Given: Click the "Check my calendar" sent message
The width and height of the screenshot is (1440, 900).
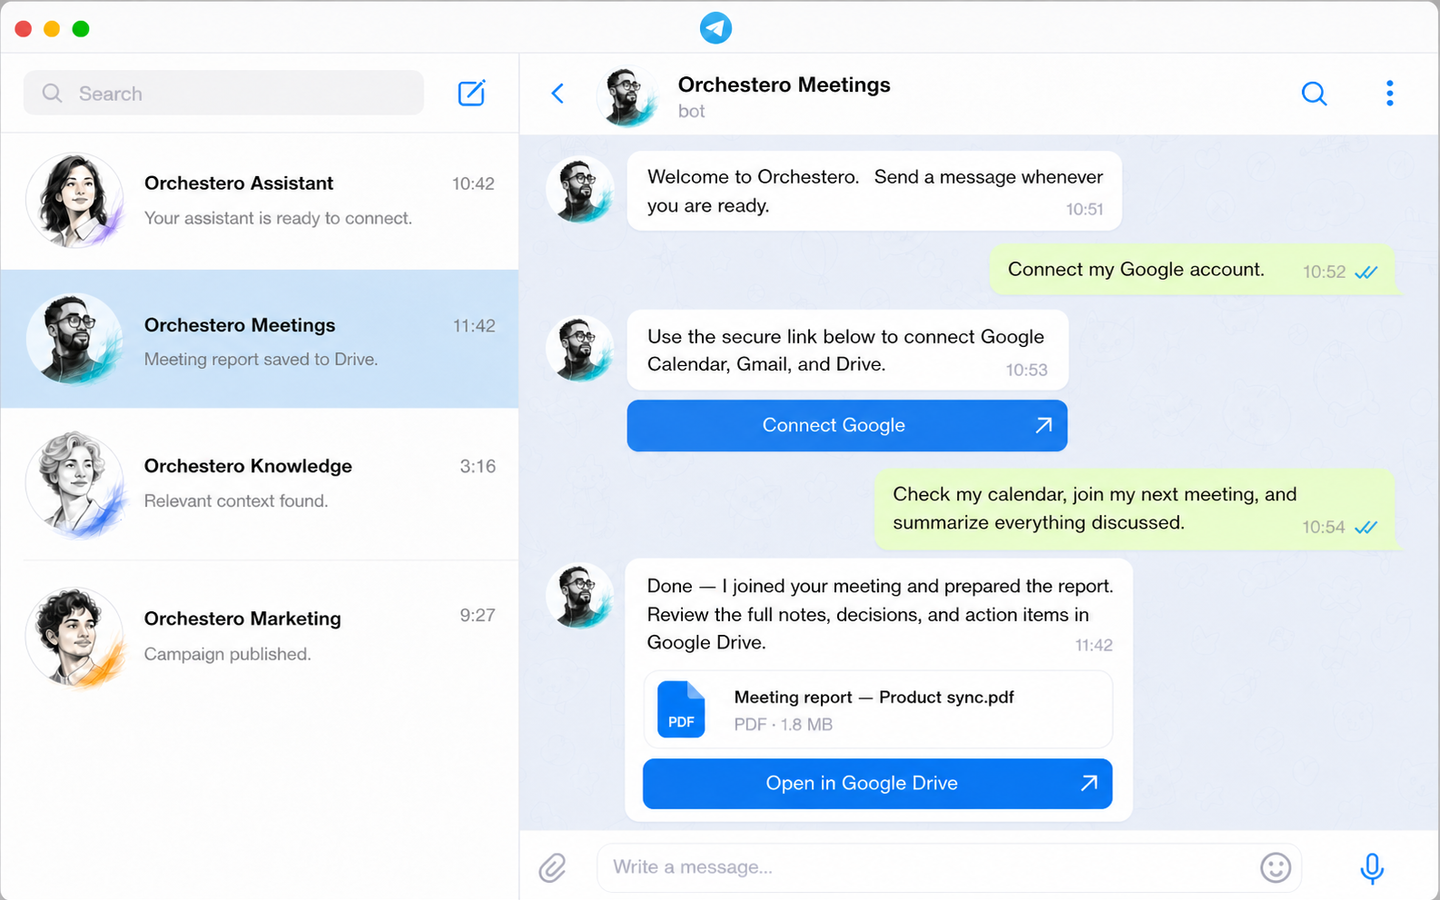Looking at the screenshot, I should click(1135, 509).
